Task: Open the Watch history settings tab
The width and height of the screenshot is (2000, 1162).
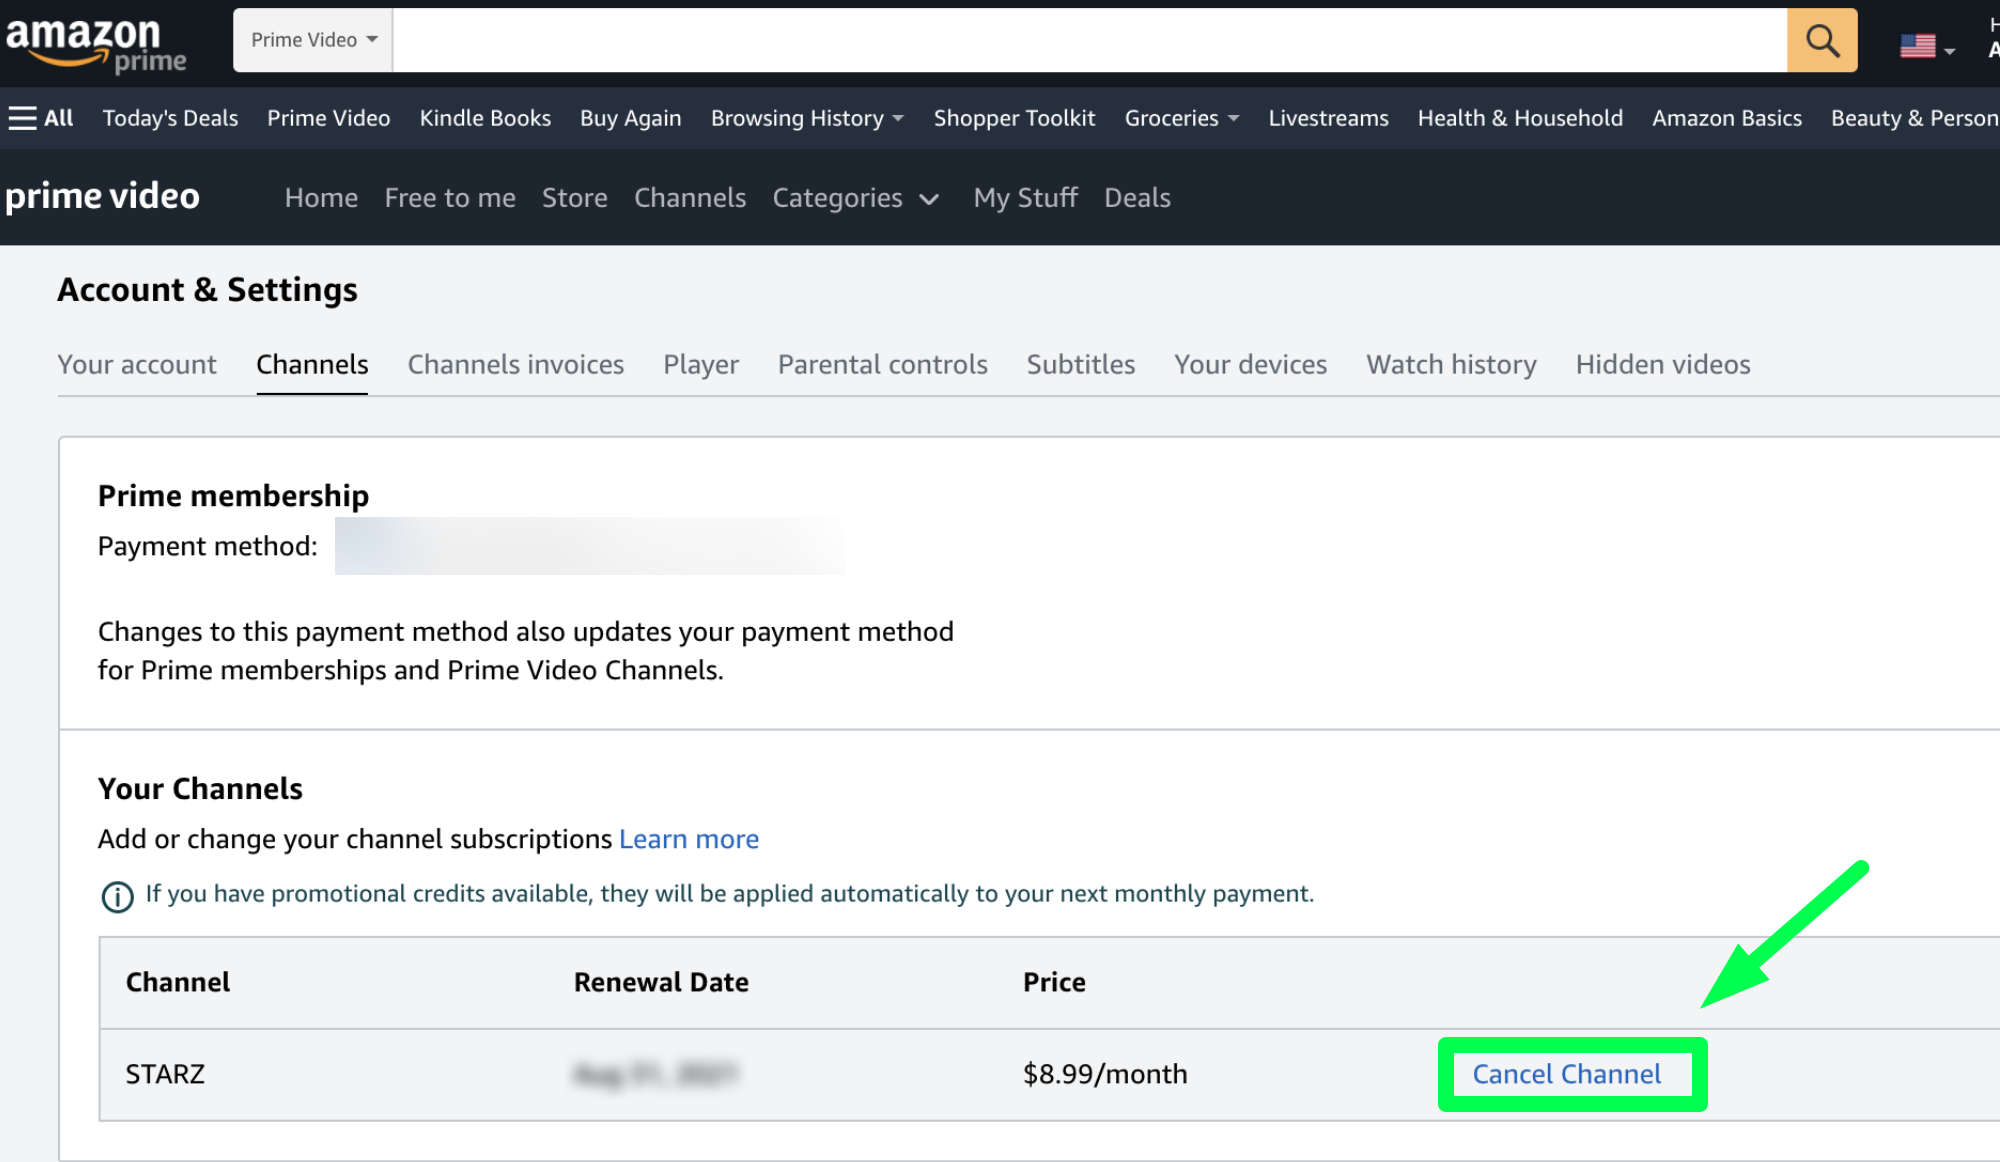Action: (x=1451, y=364)
